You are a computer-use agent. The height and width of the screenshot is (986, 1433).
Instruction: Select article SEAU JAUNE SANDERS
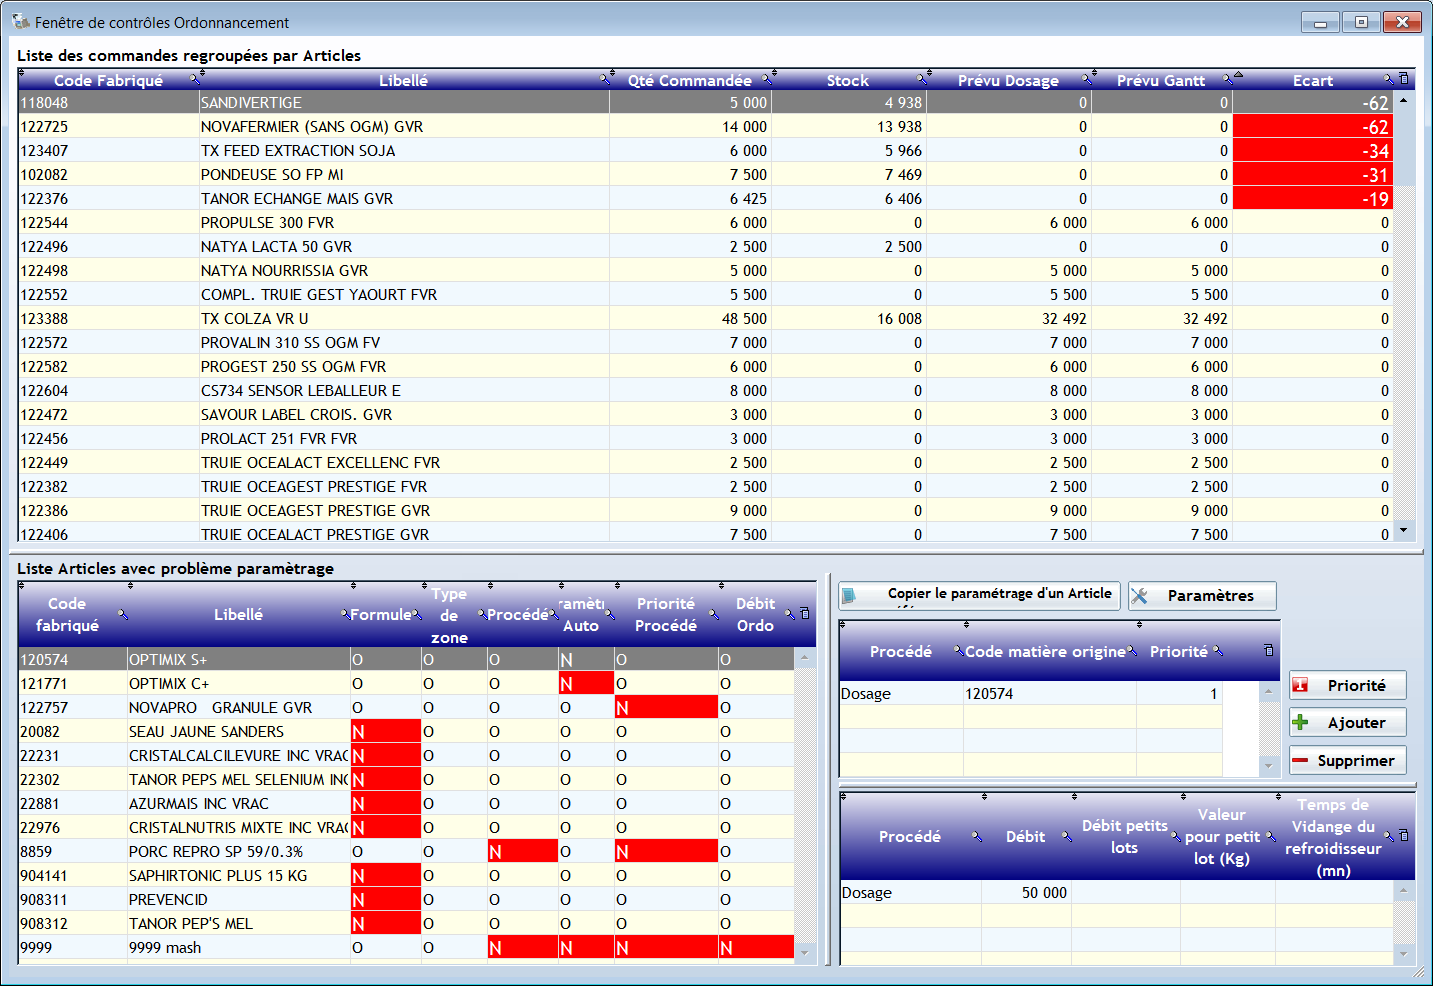[x=406, y=731]
